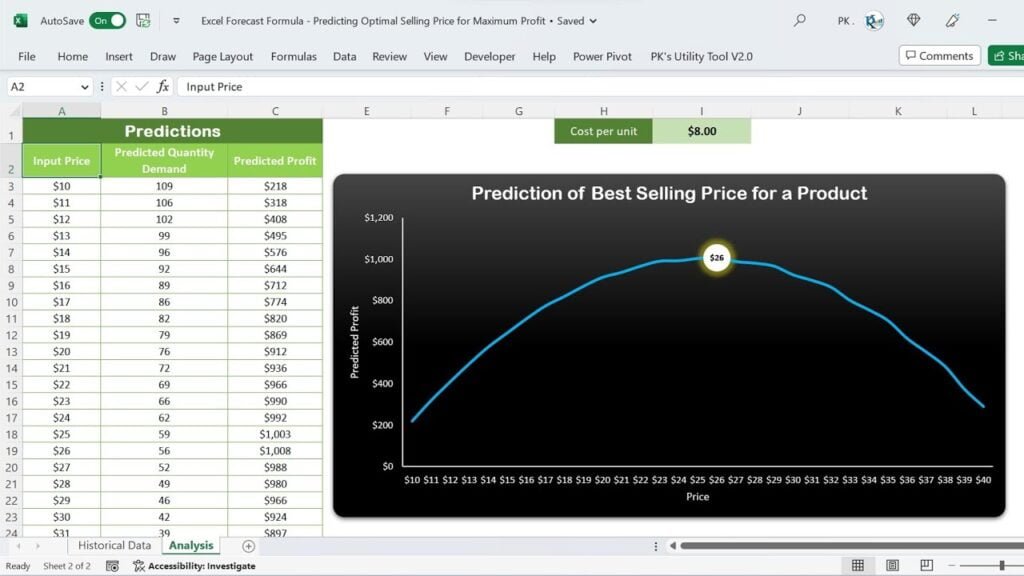1024x576 pixels.
Task: Open the Formulas ribbon tab
Action: pos(293,57)
